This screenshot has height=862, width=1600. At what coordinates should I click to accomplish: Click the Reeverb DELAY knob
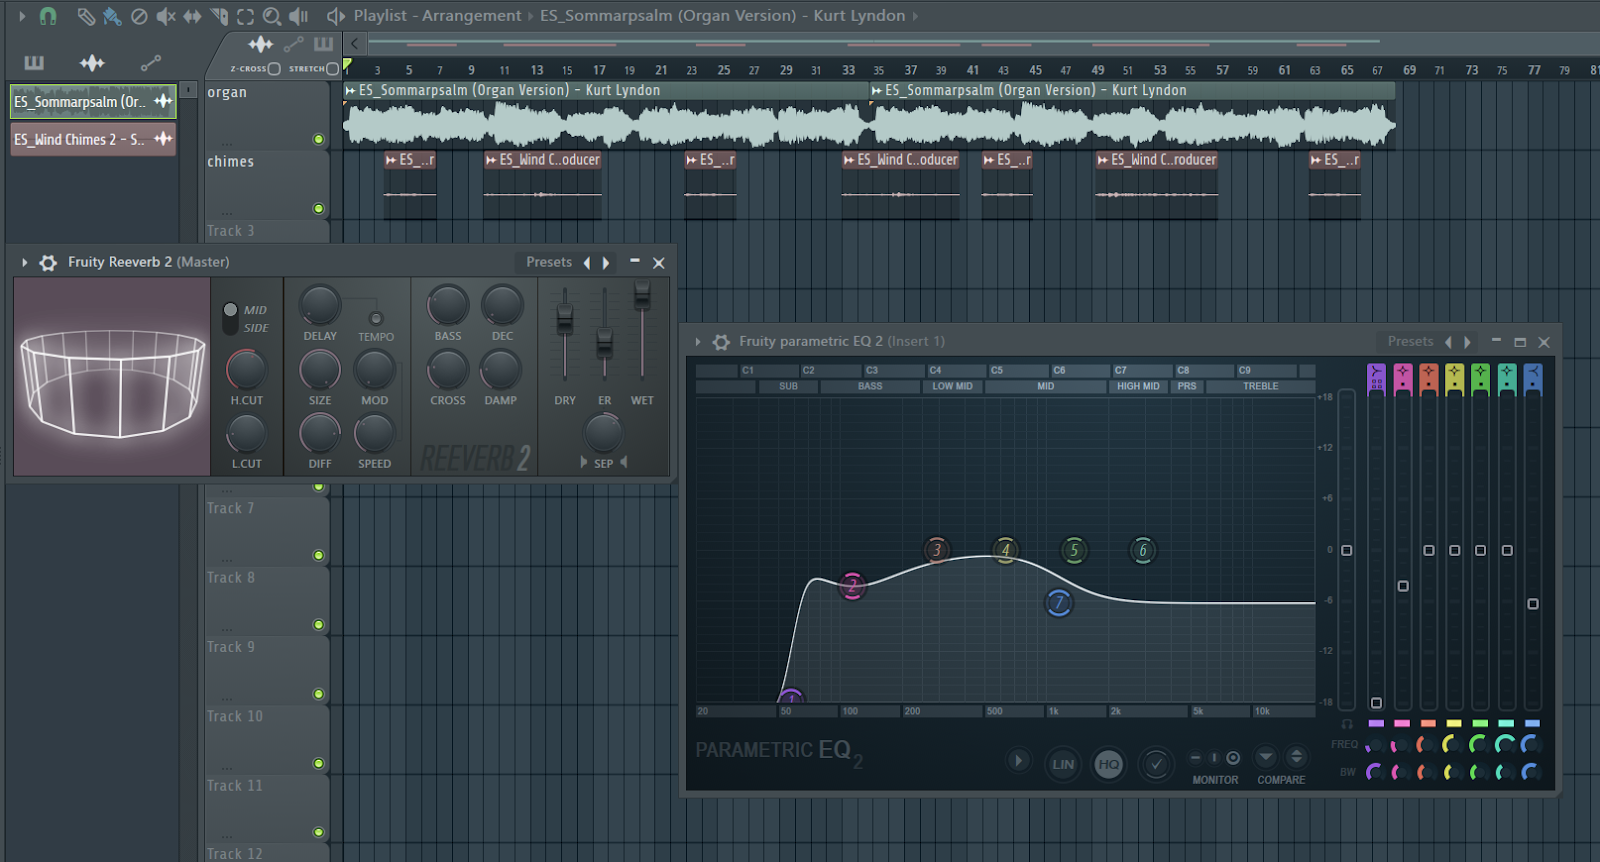(x=320, y=306)
